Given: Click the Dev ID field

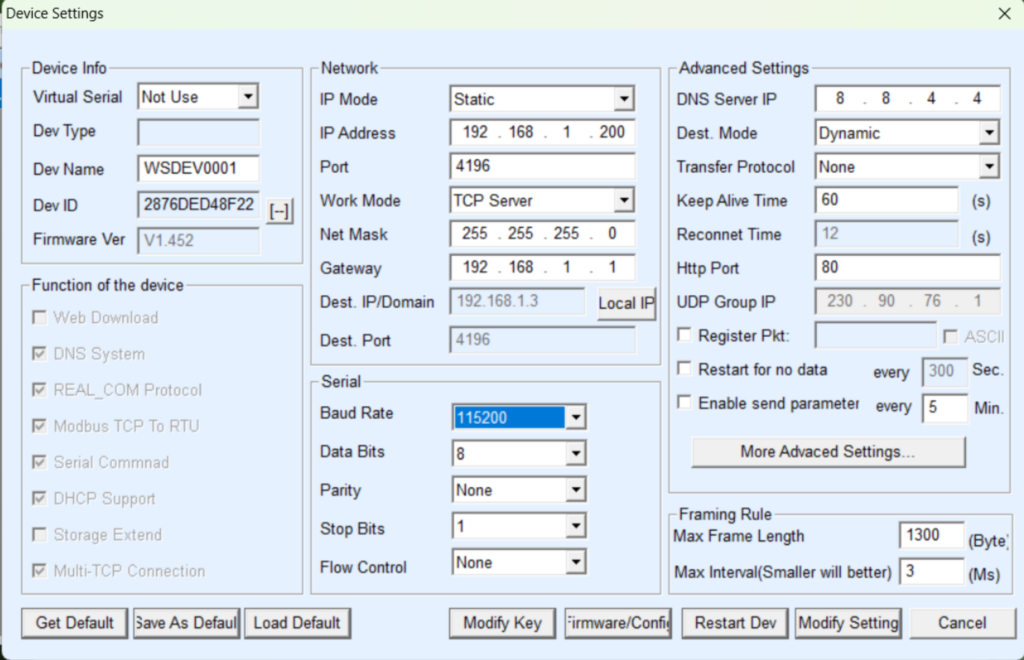Looking at the screenshot, I should point(199,204).
